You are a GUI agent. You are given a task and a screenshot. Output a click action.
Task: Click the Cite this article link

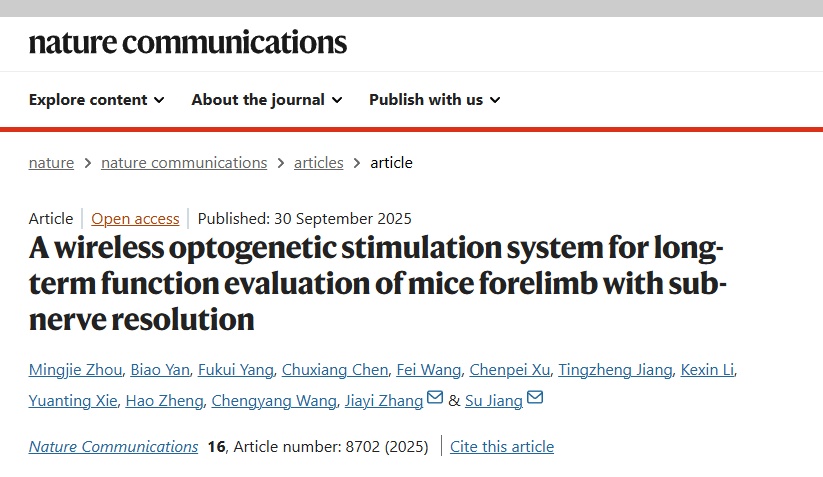click(502, 447)
